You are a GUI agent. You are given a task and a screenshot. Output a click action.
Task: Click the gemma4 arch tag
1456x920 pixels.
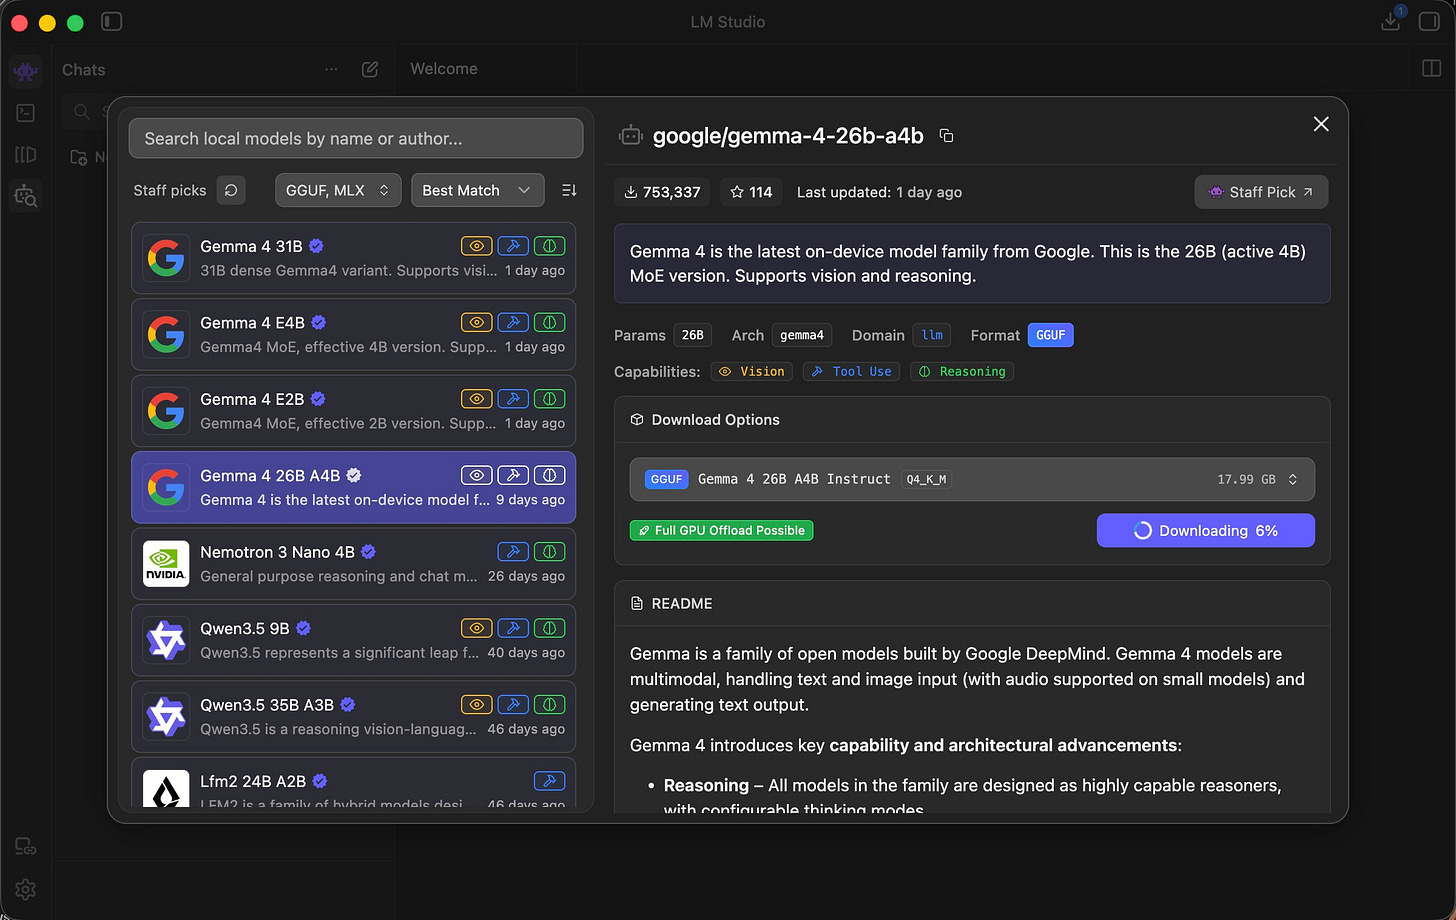pyautogui.click(x=804, y=335)
